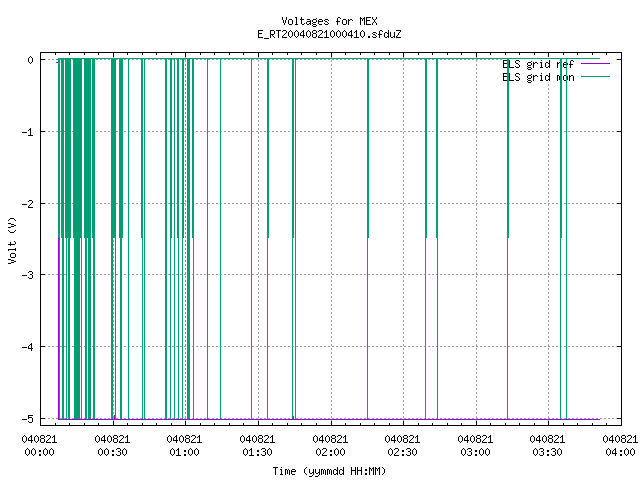Click the x-axis tick label '04:00'

(620, 452)
